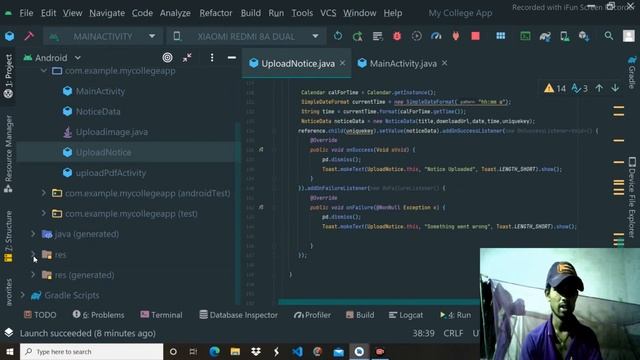Open the Refactor menu
The width and height of the screenshot is (640, 360).
[216, 13]
